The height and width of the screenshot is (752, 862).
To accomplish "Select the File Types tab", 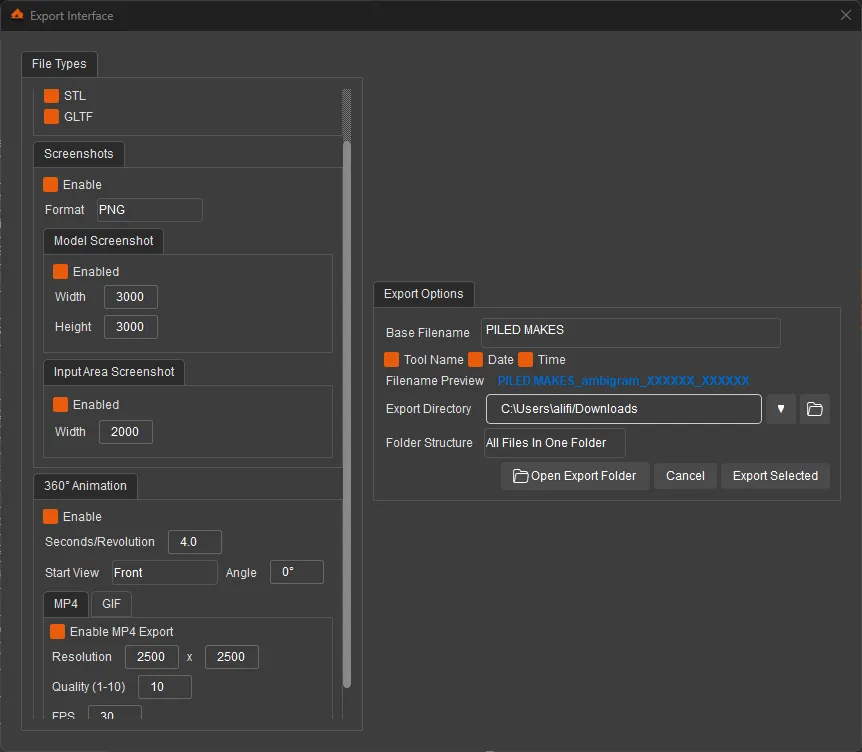I will 59,63.
